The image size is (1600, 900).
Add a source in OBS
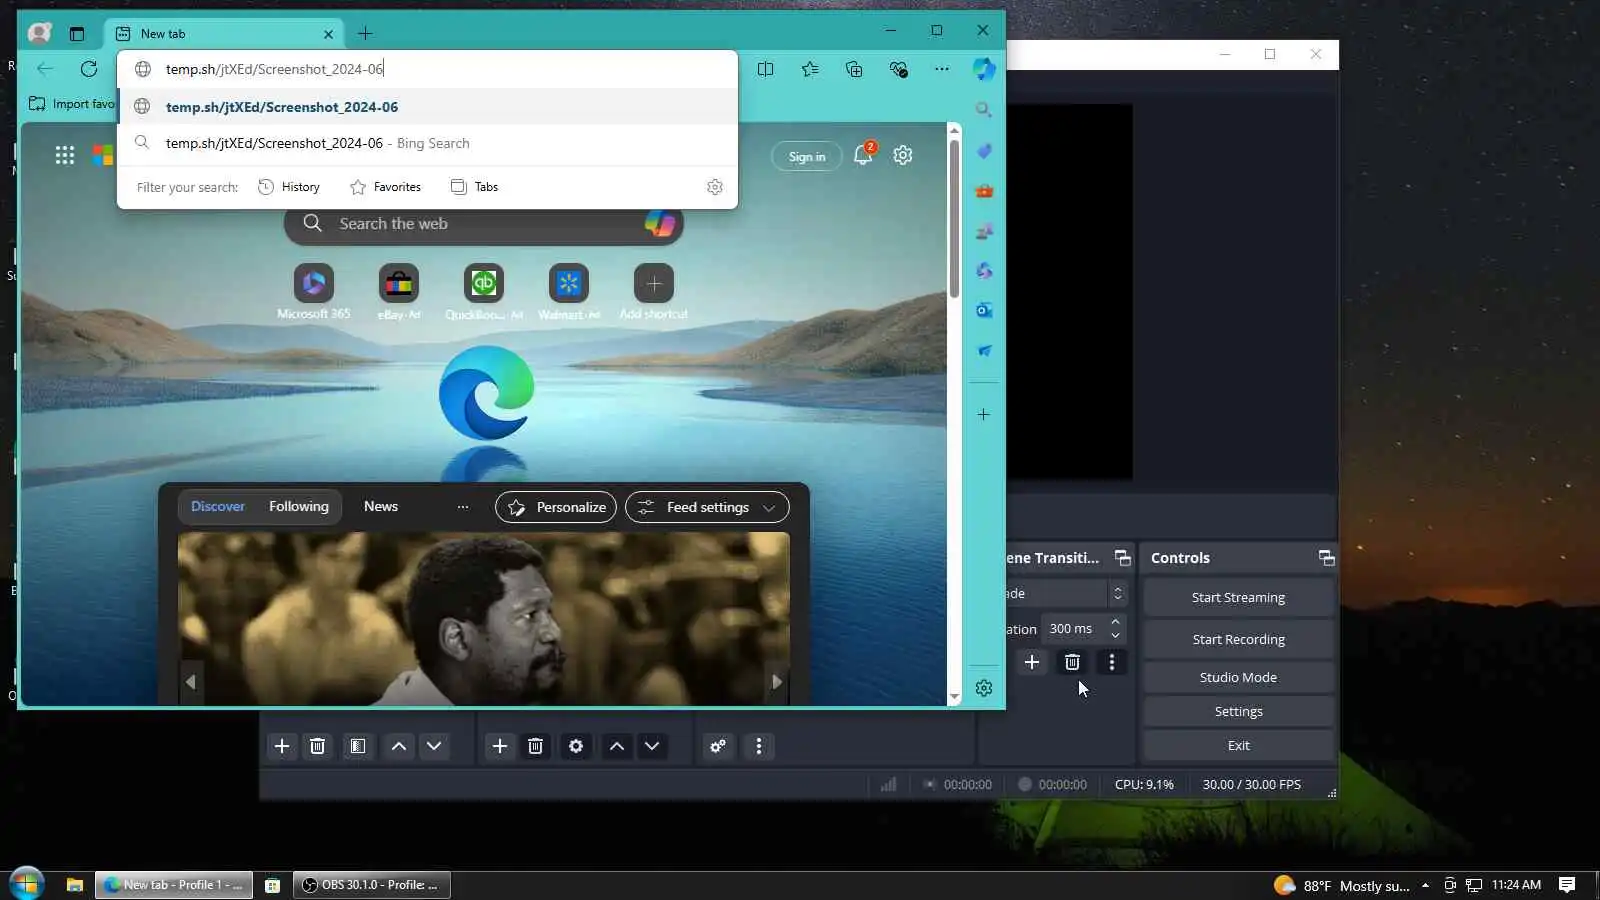(x=500, y=746)
